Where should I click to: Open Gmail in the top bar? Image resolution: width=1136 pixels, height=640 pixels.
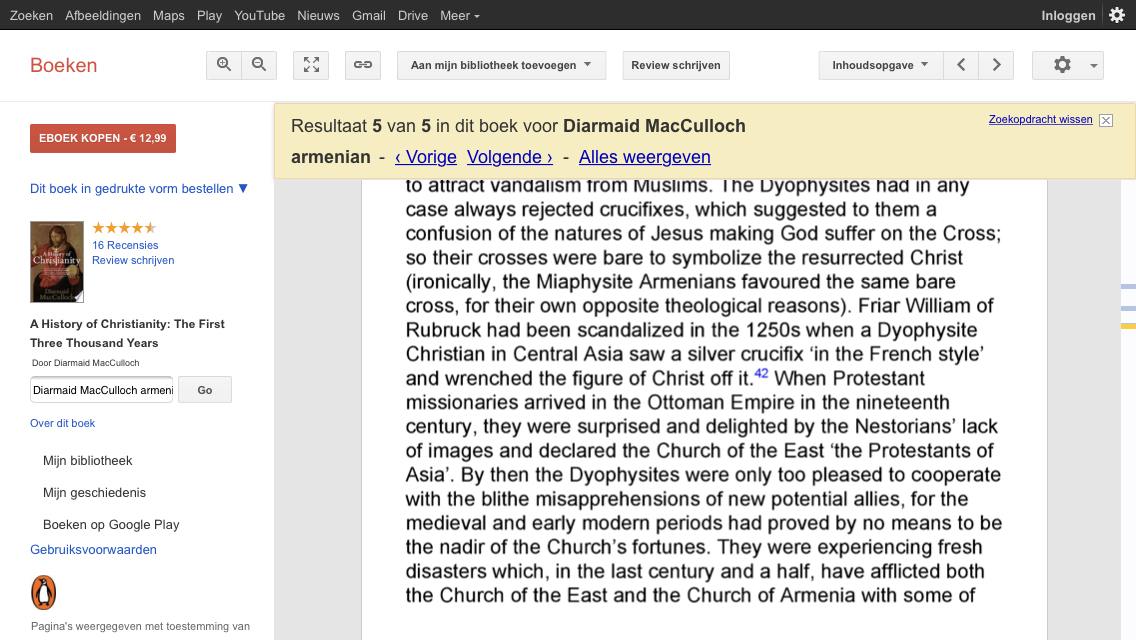pyautogui.click(x=369, y=15)
